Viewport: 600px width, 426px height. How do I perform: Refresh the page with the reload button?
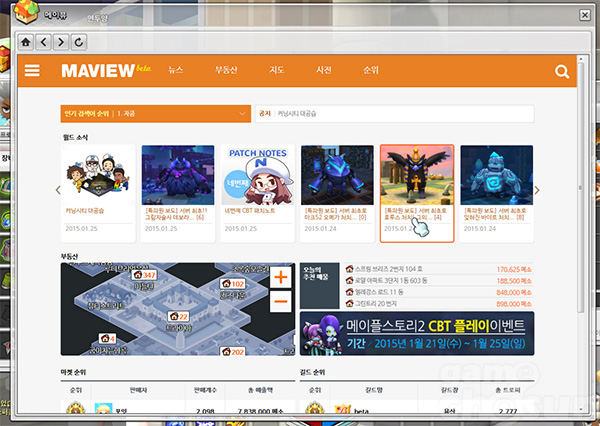click(79, 42)
